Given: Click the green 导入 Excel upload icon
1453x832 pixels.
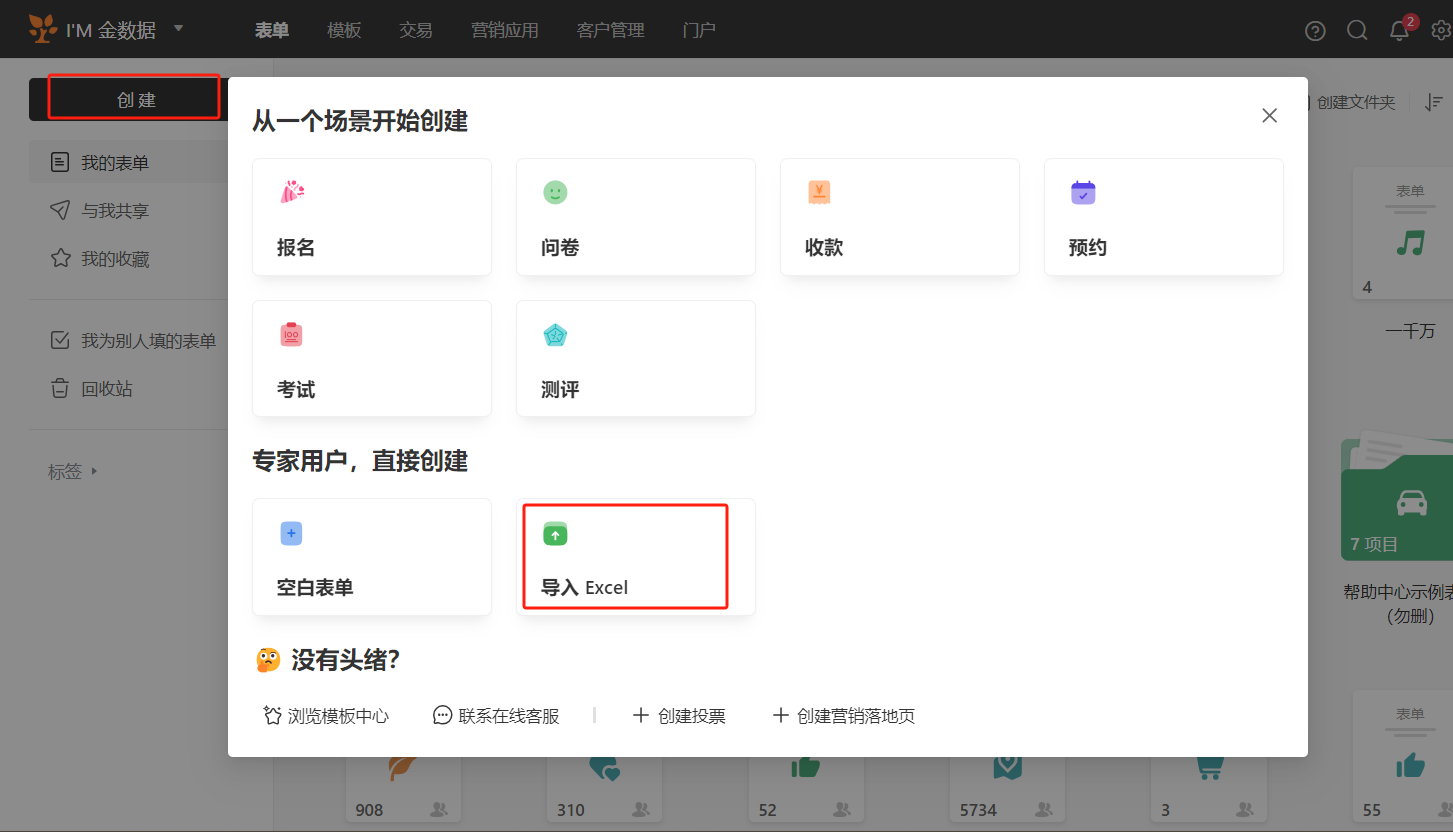Looking at the screenshot, I should pyautogui.click(x=555, y=534).
